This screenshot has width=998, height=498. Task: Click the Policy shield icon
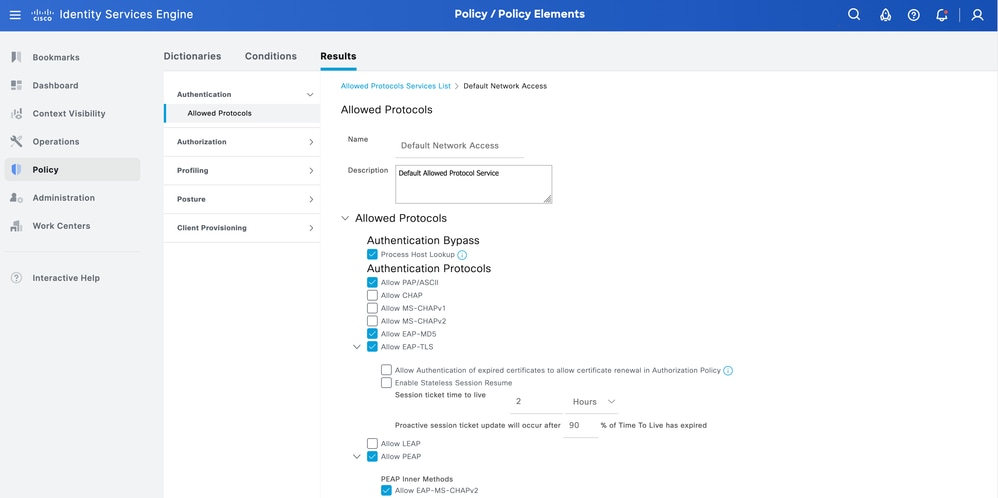click(x=17, y=169)
